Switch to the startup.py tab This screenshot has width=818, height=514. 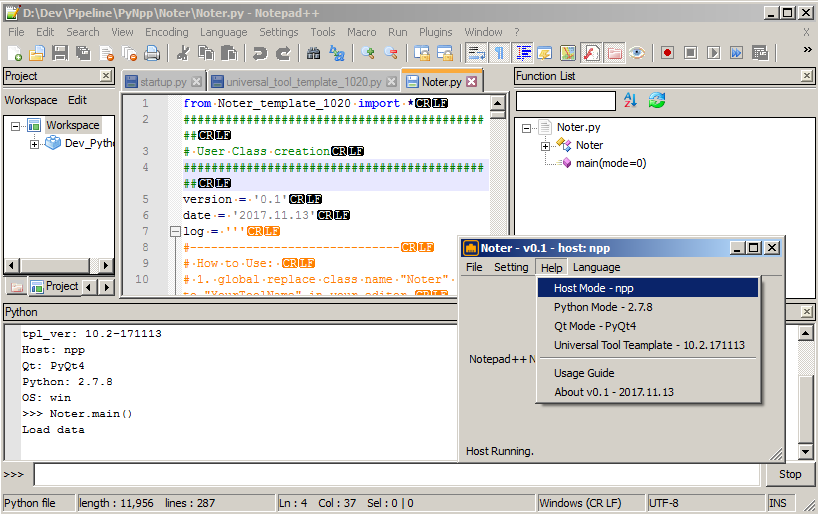tap(163, 82)
